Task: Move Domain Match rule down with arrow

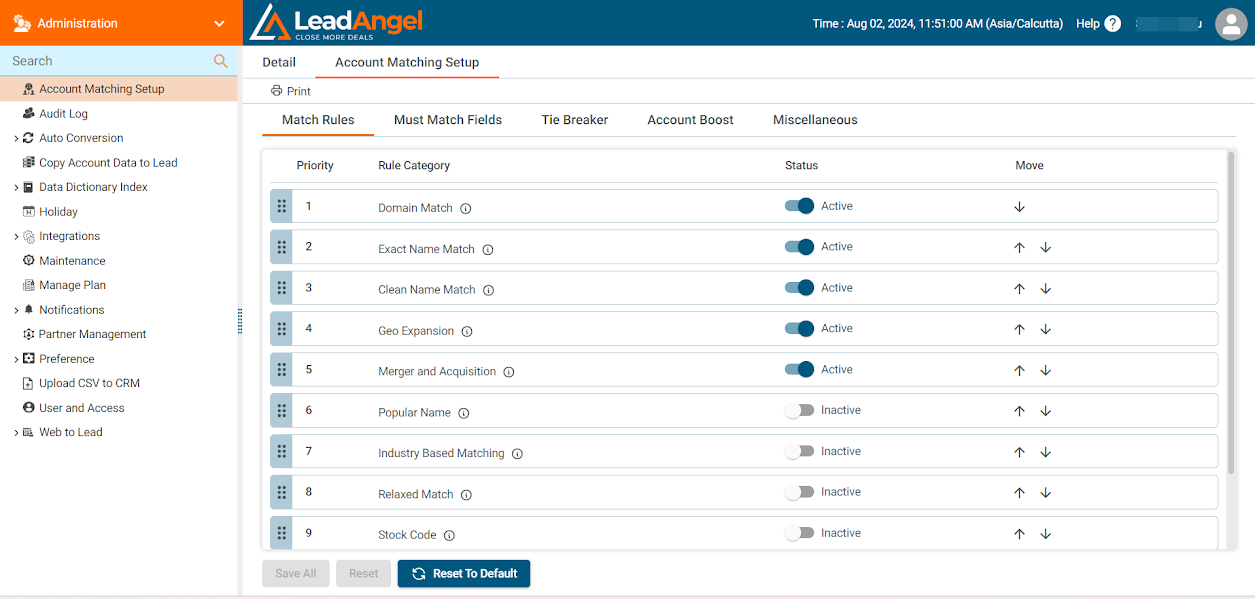Action: (1020, 207)
